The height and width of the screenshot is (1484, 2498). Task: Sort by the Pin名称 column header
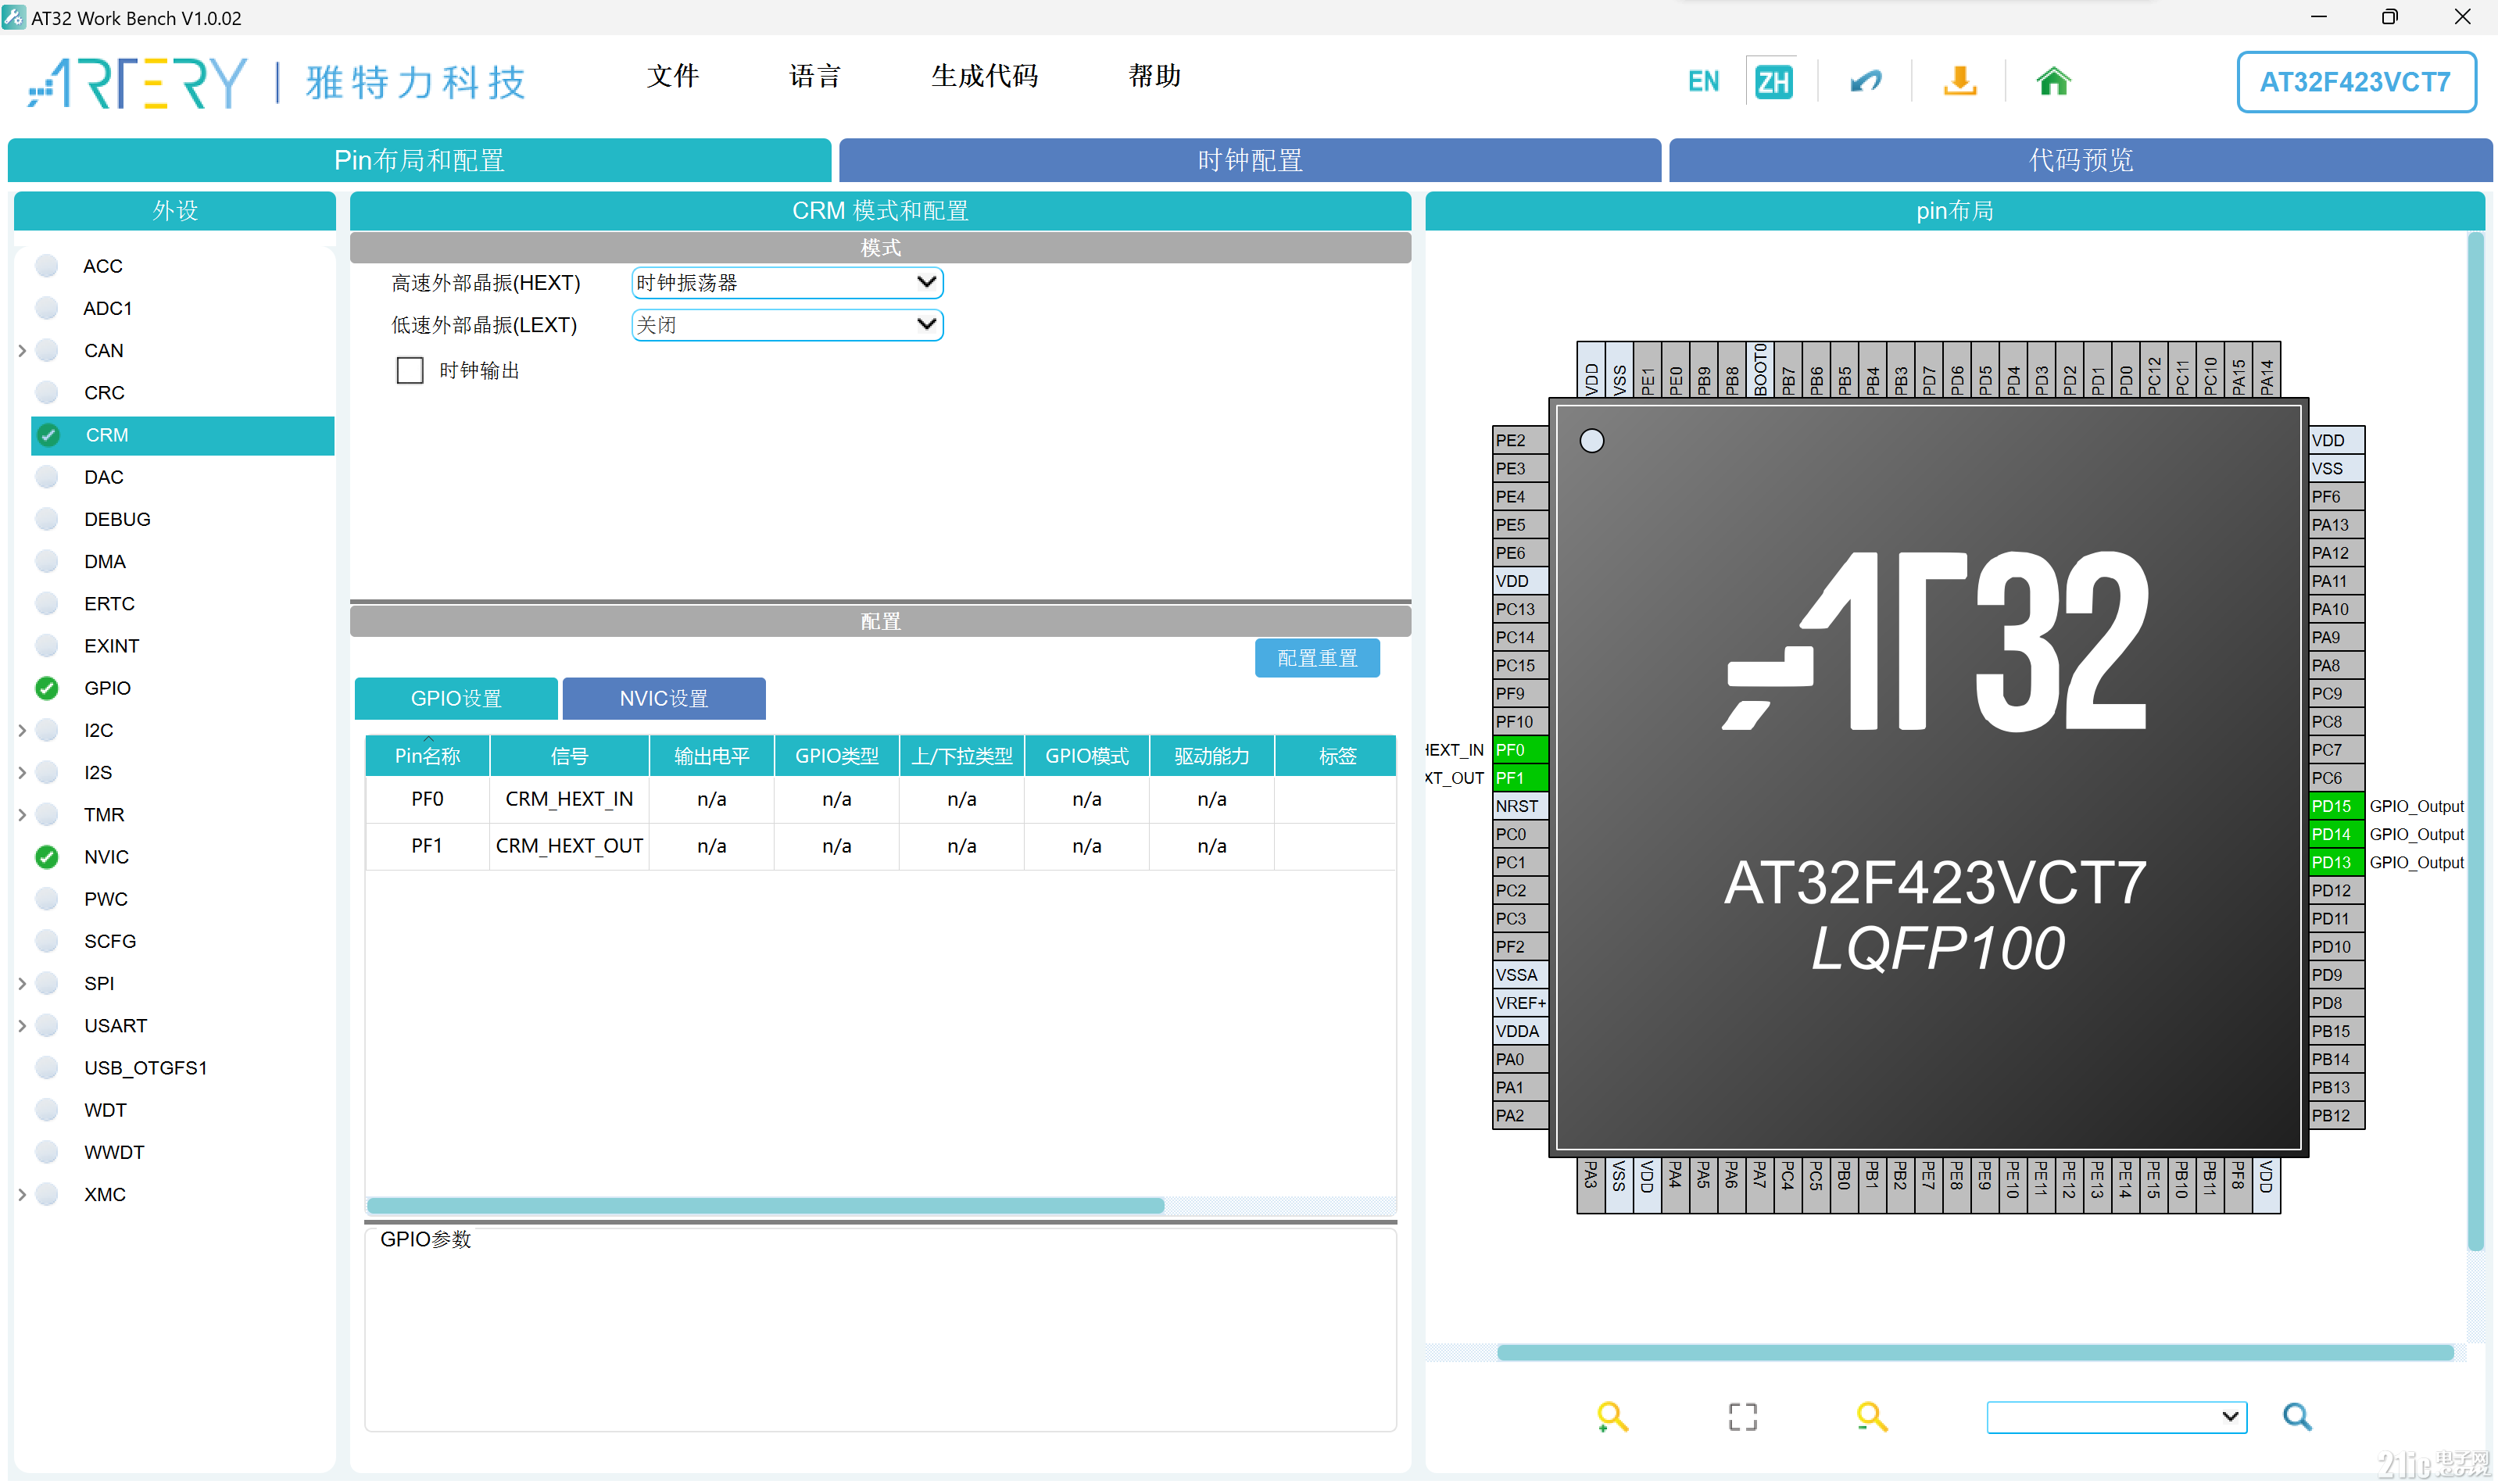[427, 756]
